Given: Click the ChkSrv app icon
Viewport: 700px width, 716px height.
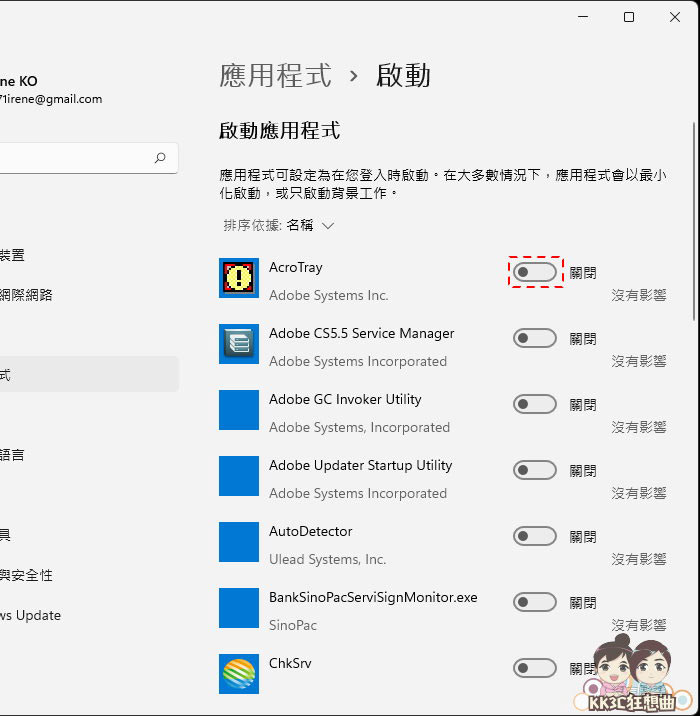Looking at the screenshot, I should point(239,673).
